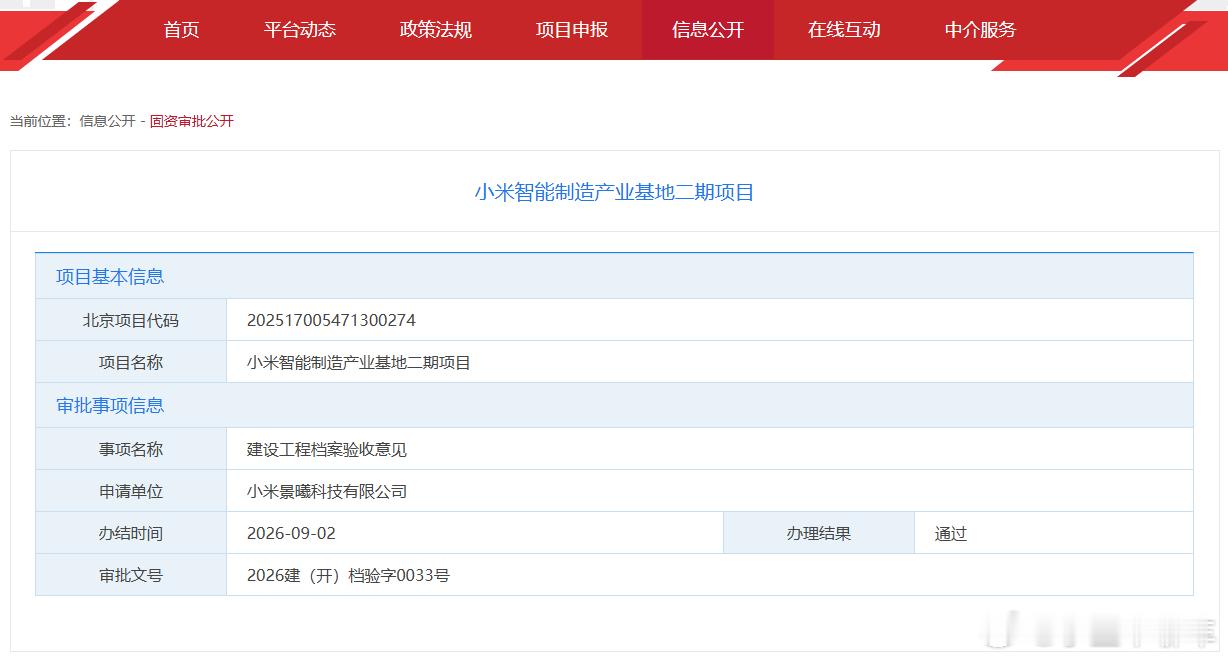Click the 办结时间 label cell
This screenshot has width=1228, height=660.
click(x=131, y=533)
